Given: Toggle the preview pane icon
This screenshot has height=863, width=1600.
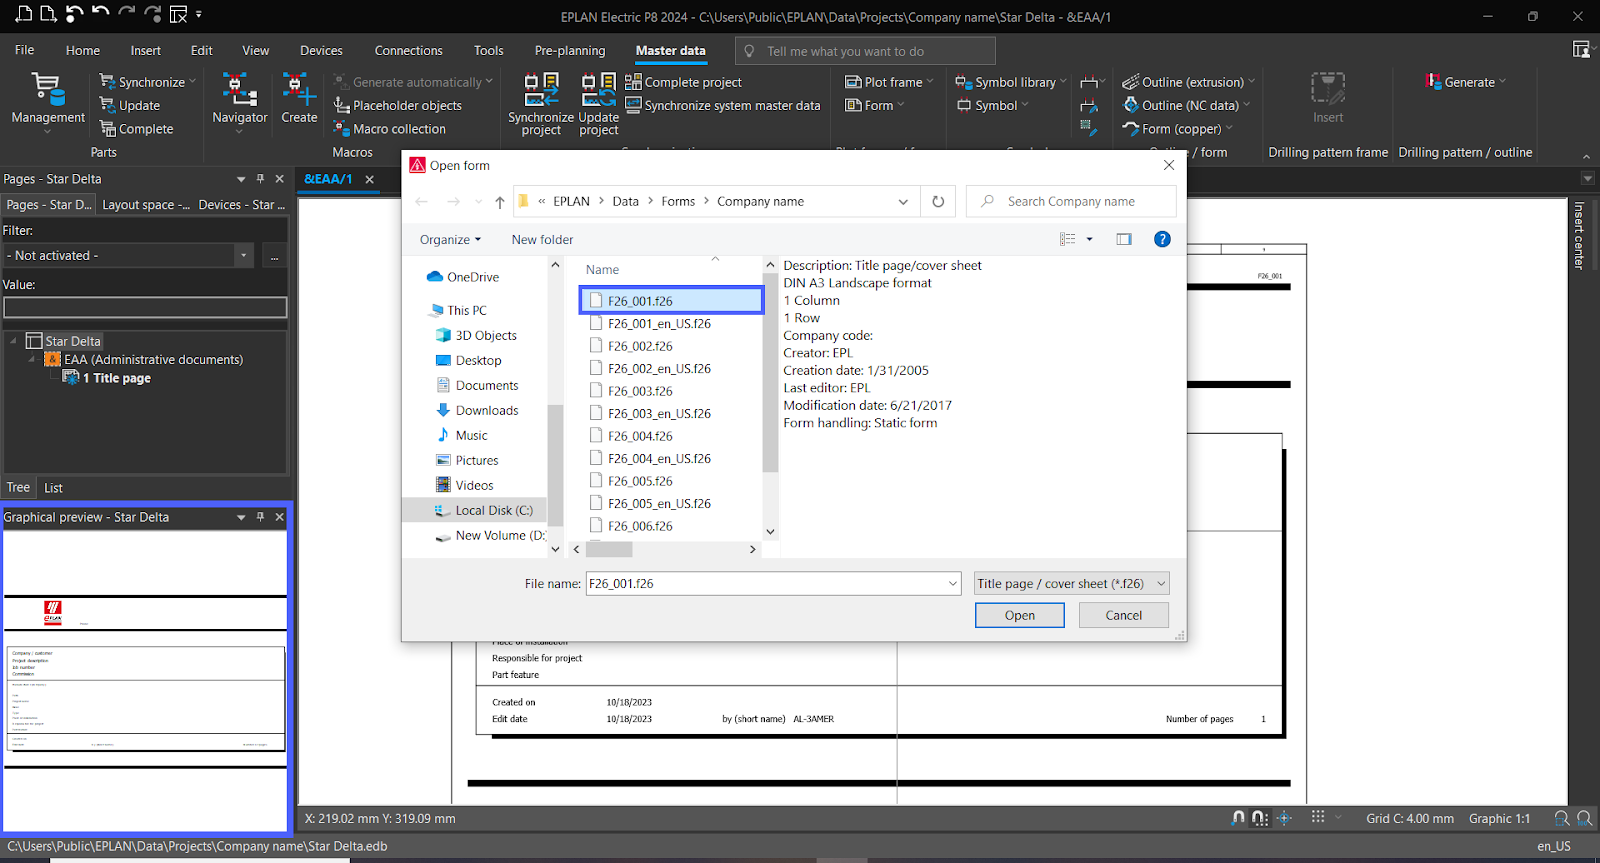Looking at the screenshot, I should pos(1124,239).
